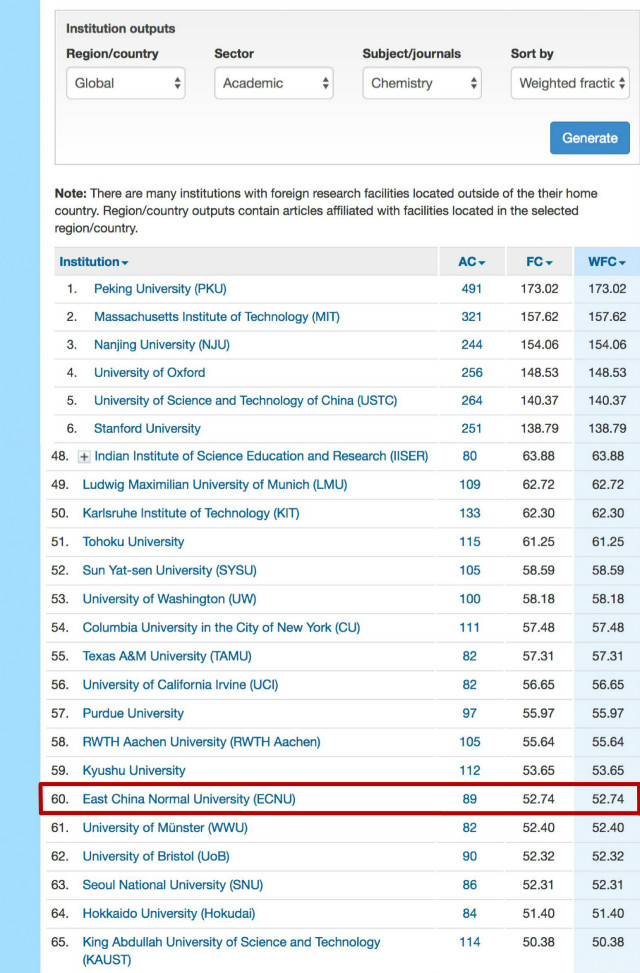Sort table by AC column header

click(471, 262)
